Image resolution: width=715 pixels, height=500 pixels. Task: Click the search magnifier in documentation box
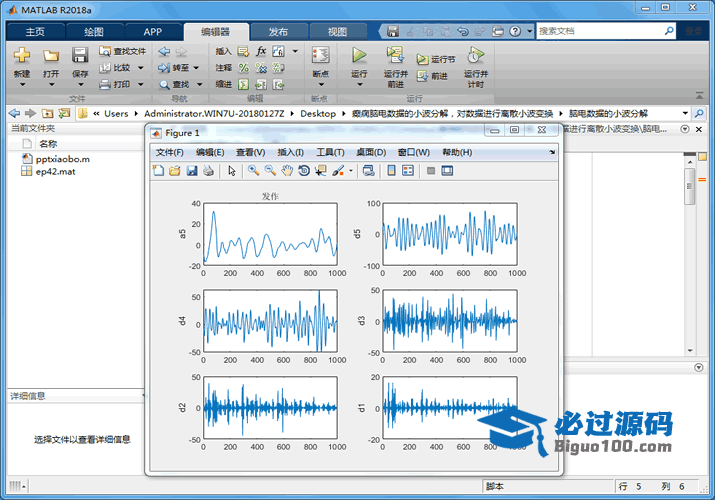[x=669, y=31]
